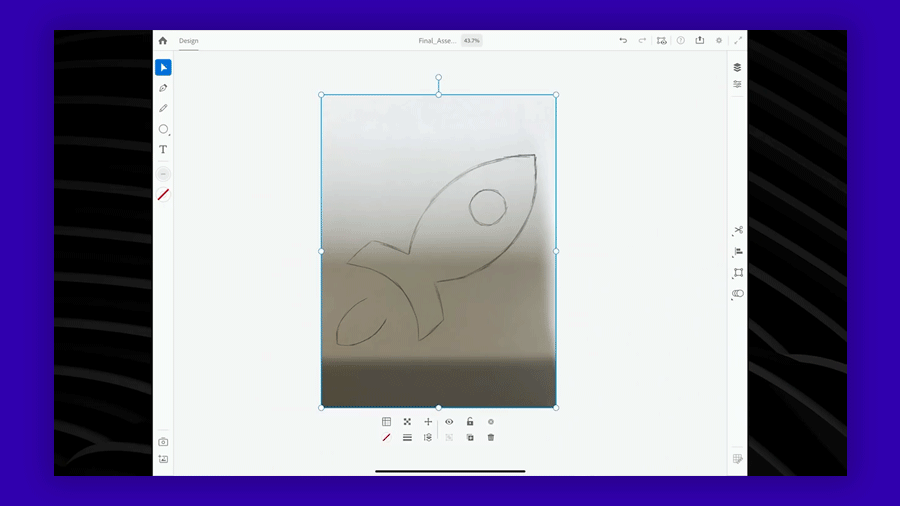Go to the Home screen

tap(162, 41)
